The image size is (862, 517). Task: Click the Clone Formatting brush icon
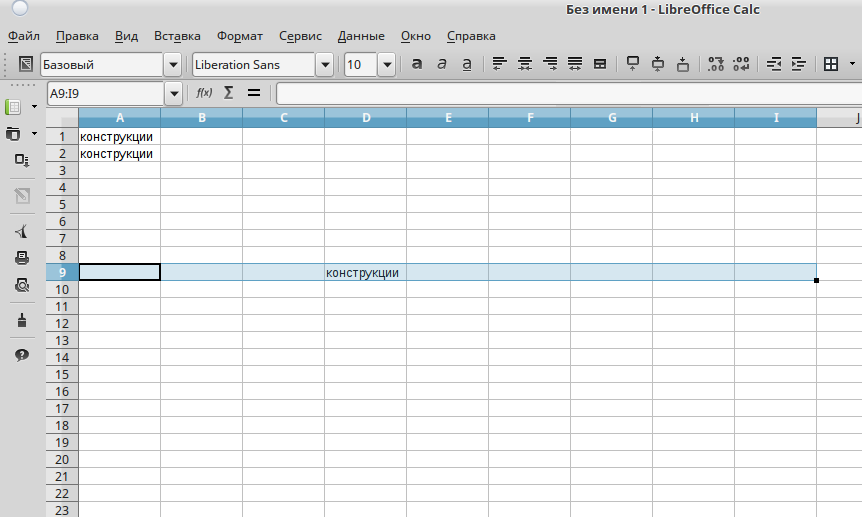pyautogui.click(x=21, y=320)
